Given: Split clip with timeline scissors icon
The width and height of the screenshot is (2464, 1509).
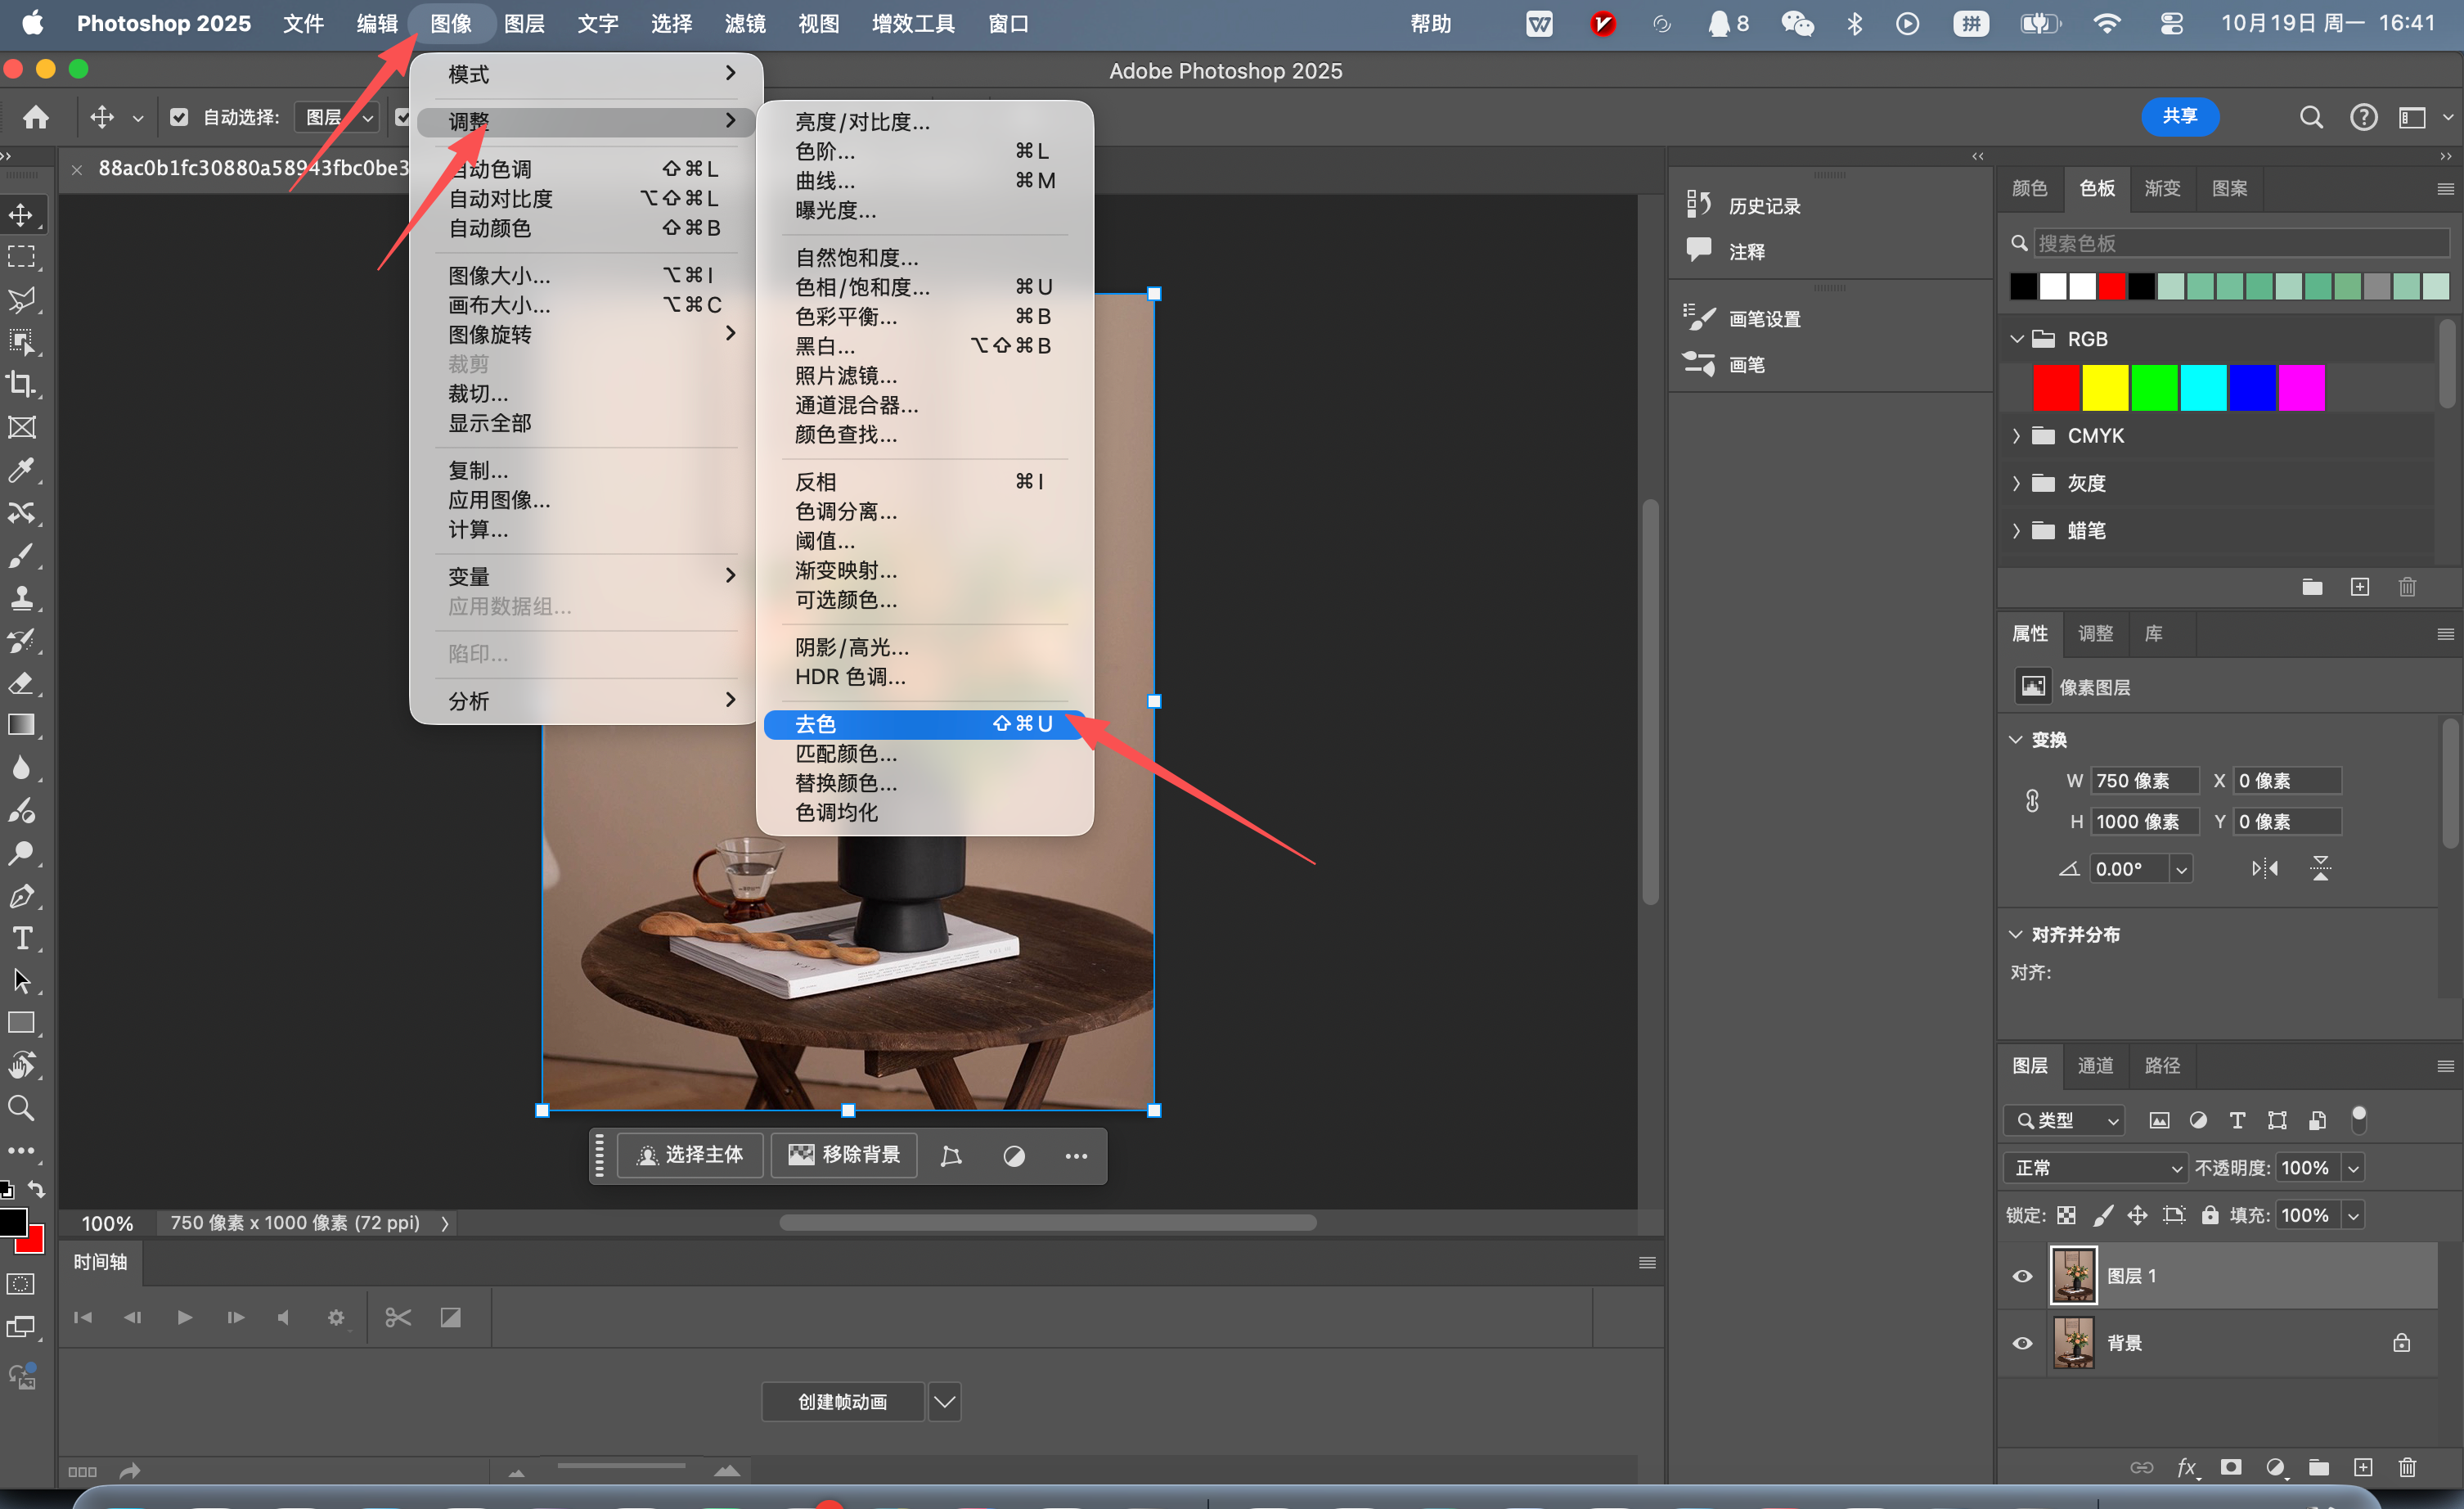Looking at the screenshot, I should [x=398, y=1317].
